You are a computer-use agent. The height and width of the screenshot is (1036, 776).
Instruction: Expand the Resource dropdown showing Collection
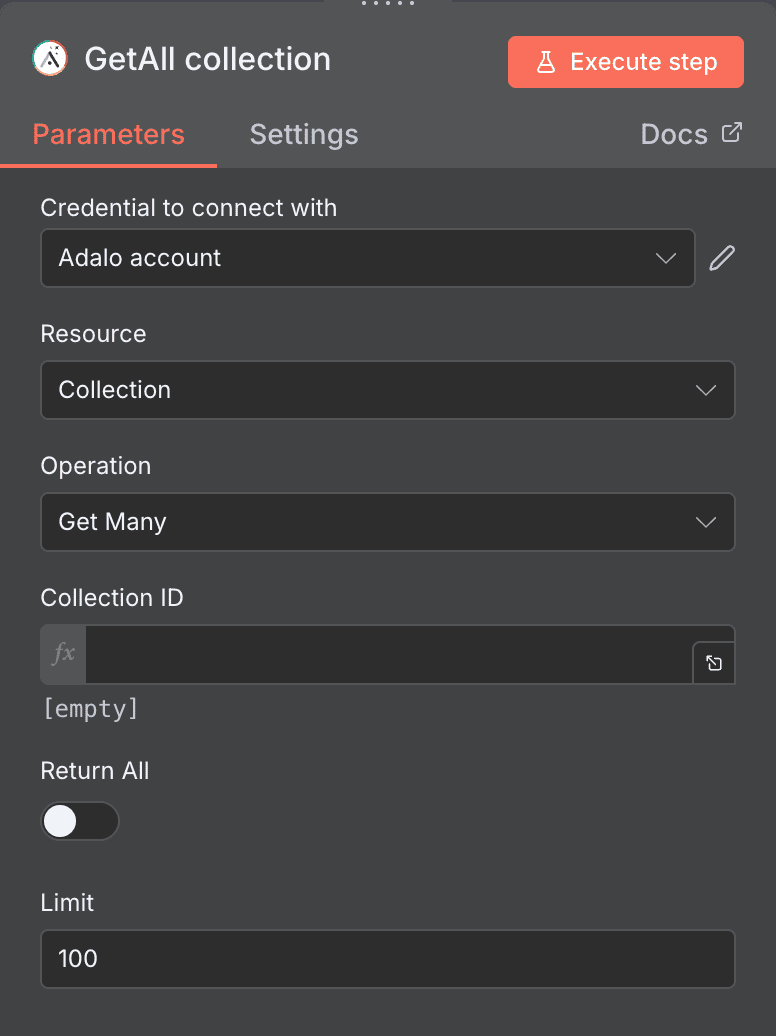pos(707,390)
